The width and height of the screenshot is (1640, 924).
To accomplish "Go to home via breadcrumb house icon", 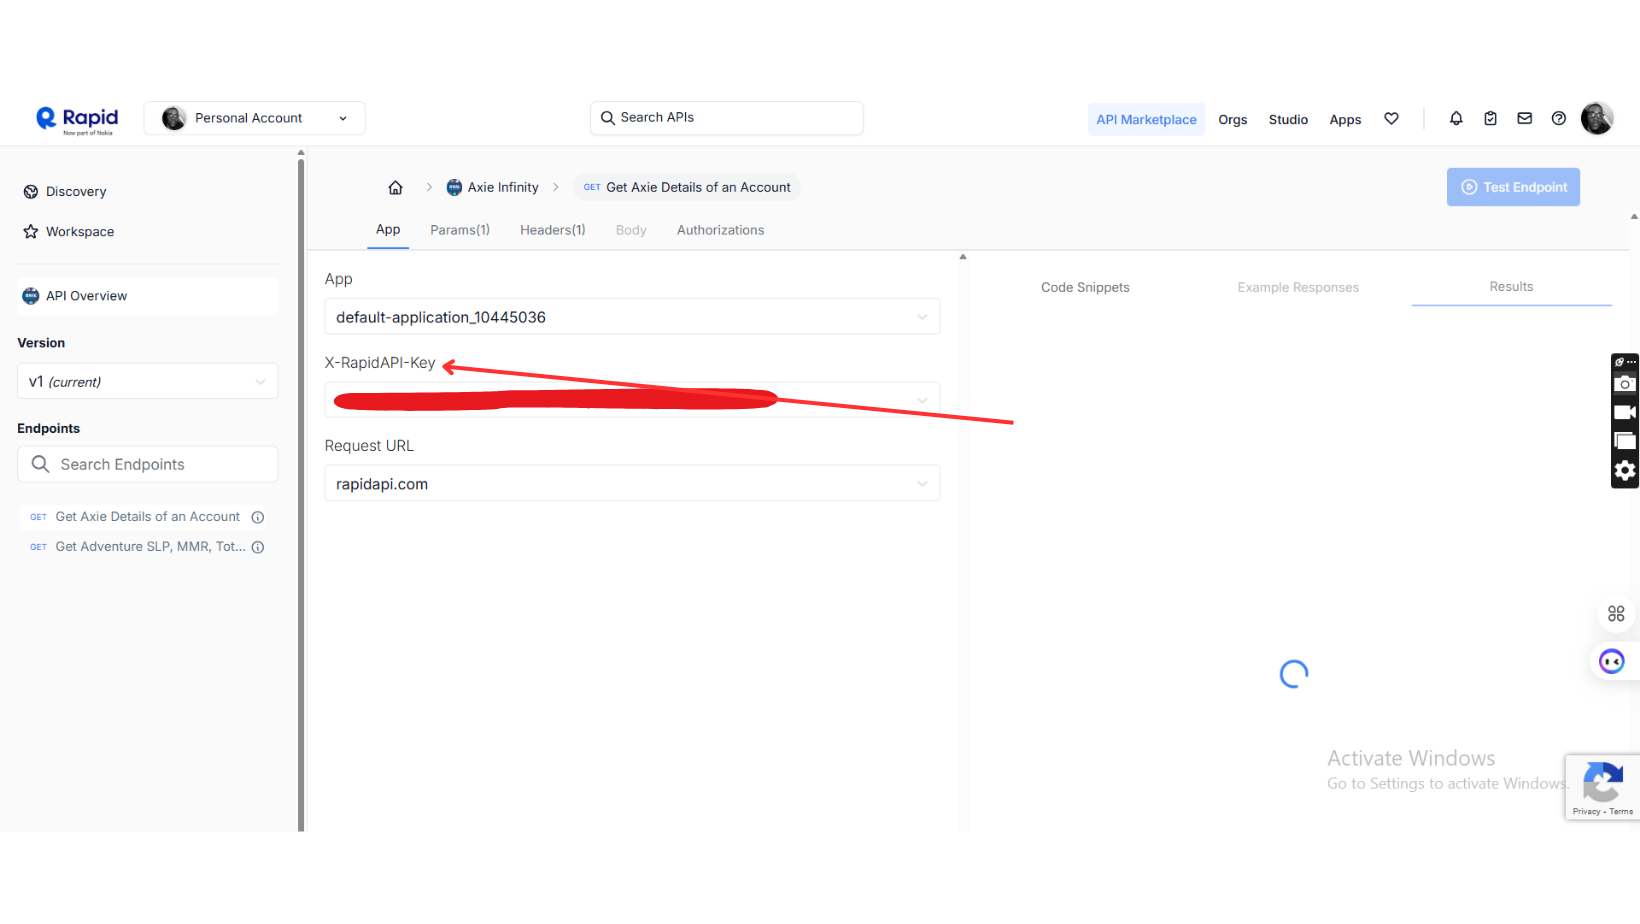I will click(x=395, y=187).
